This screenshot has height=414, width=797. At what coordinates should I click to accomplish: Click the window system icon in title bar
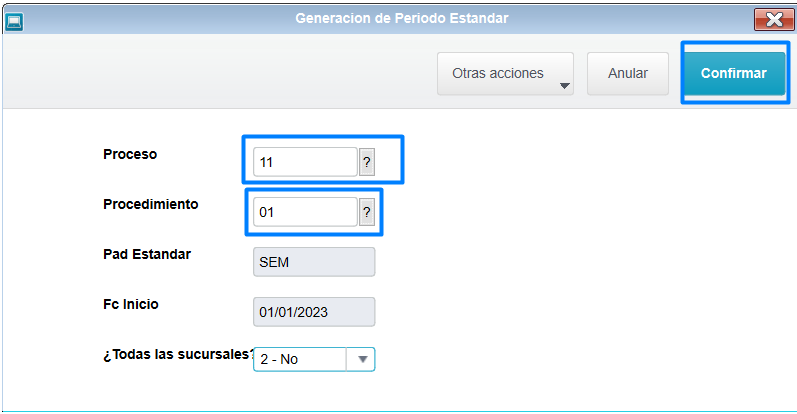tap(14, 20)
